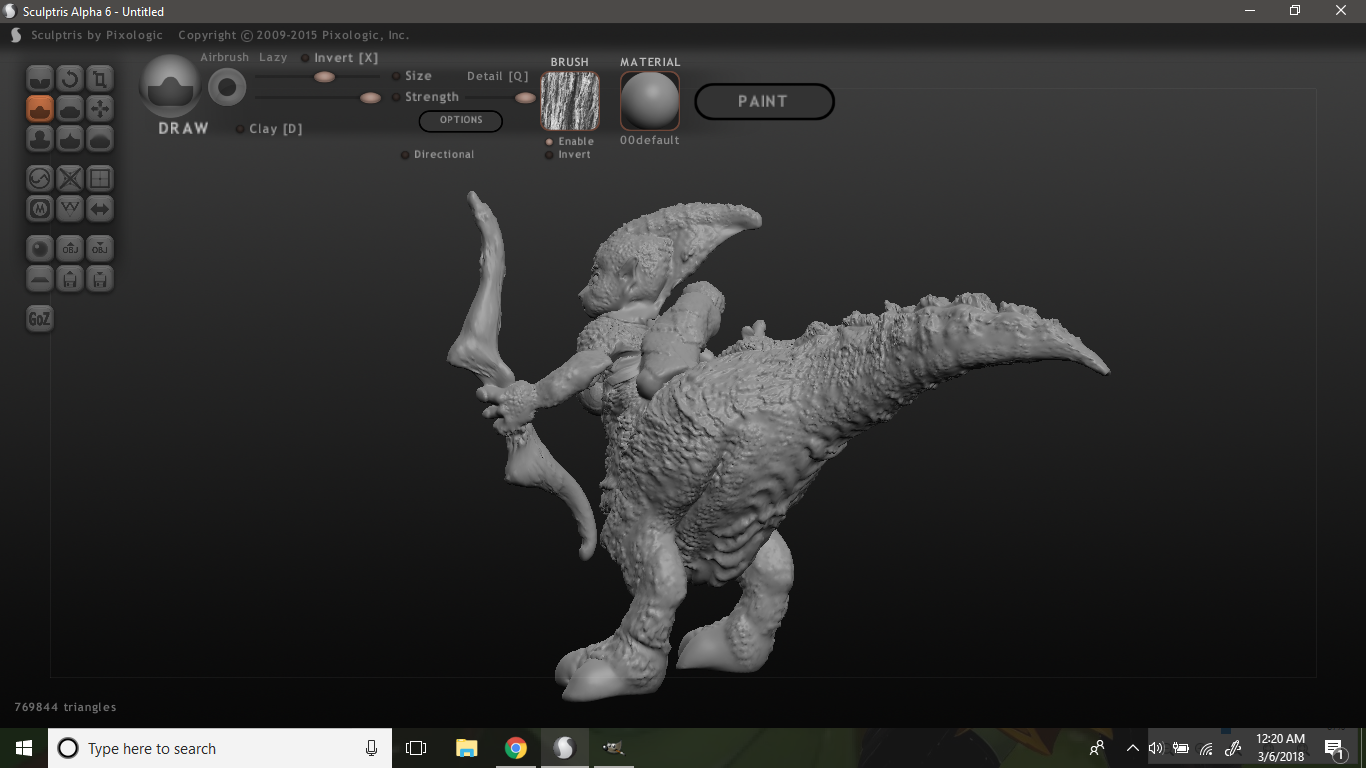Switch to PAINT mode

764,101
